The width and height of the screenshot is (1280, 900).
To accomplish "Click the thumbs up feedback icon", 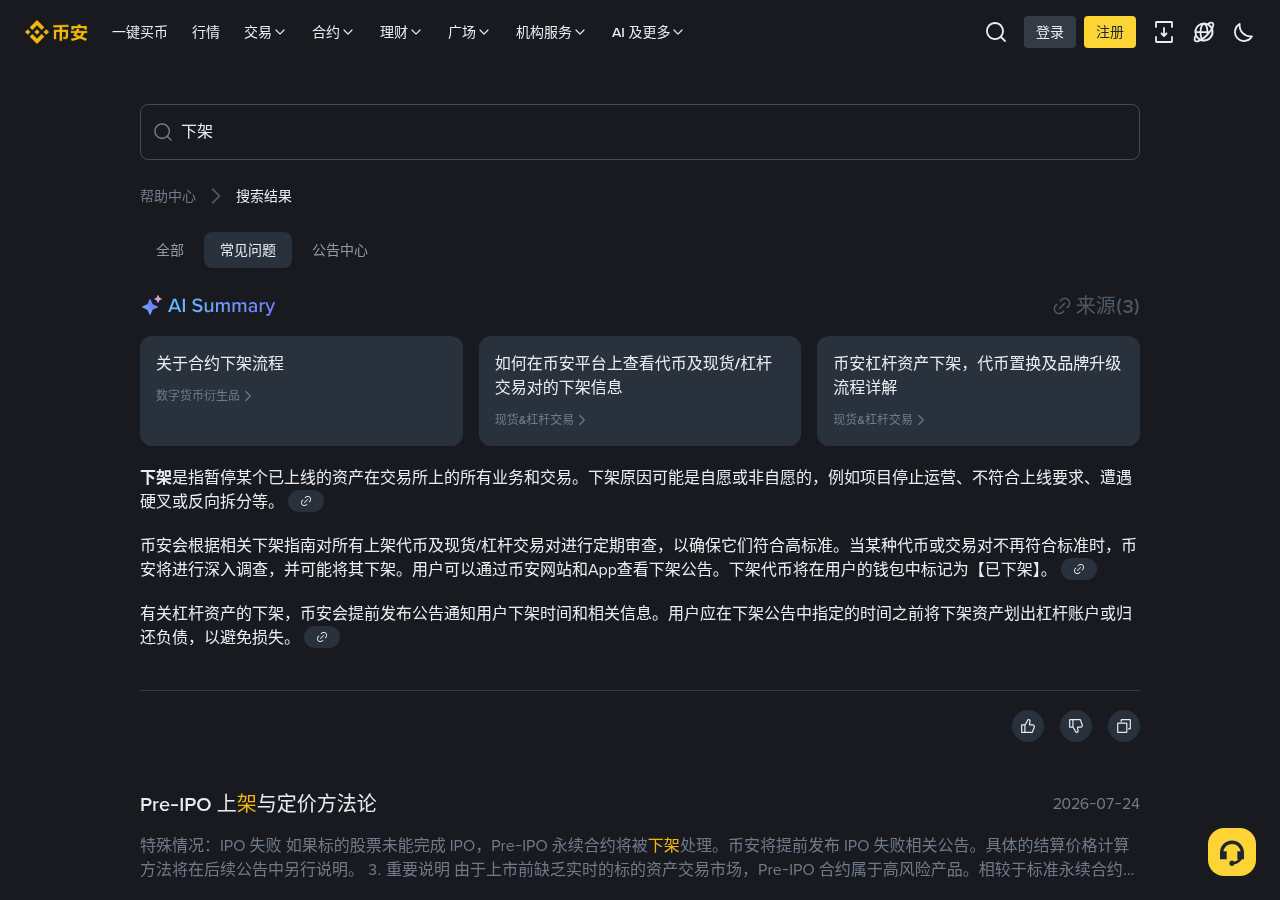I will coord(1028,726).
